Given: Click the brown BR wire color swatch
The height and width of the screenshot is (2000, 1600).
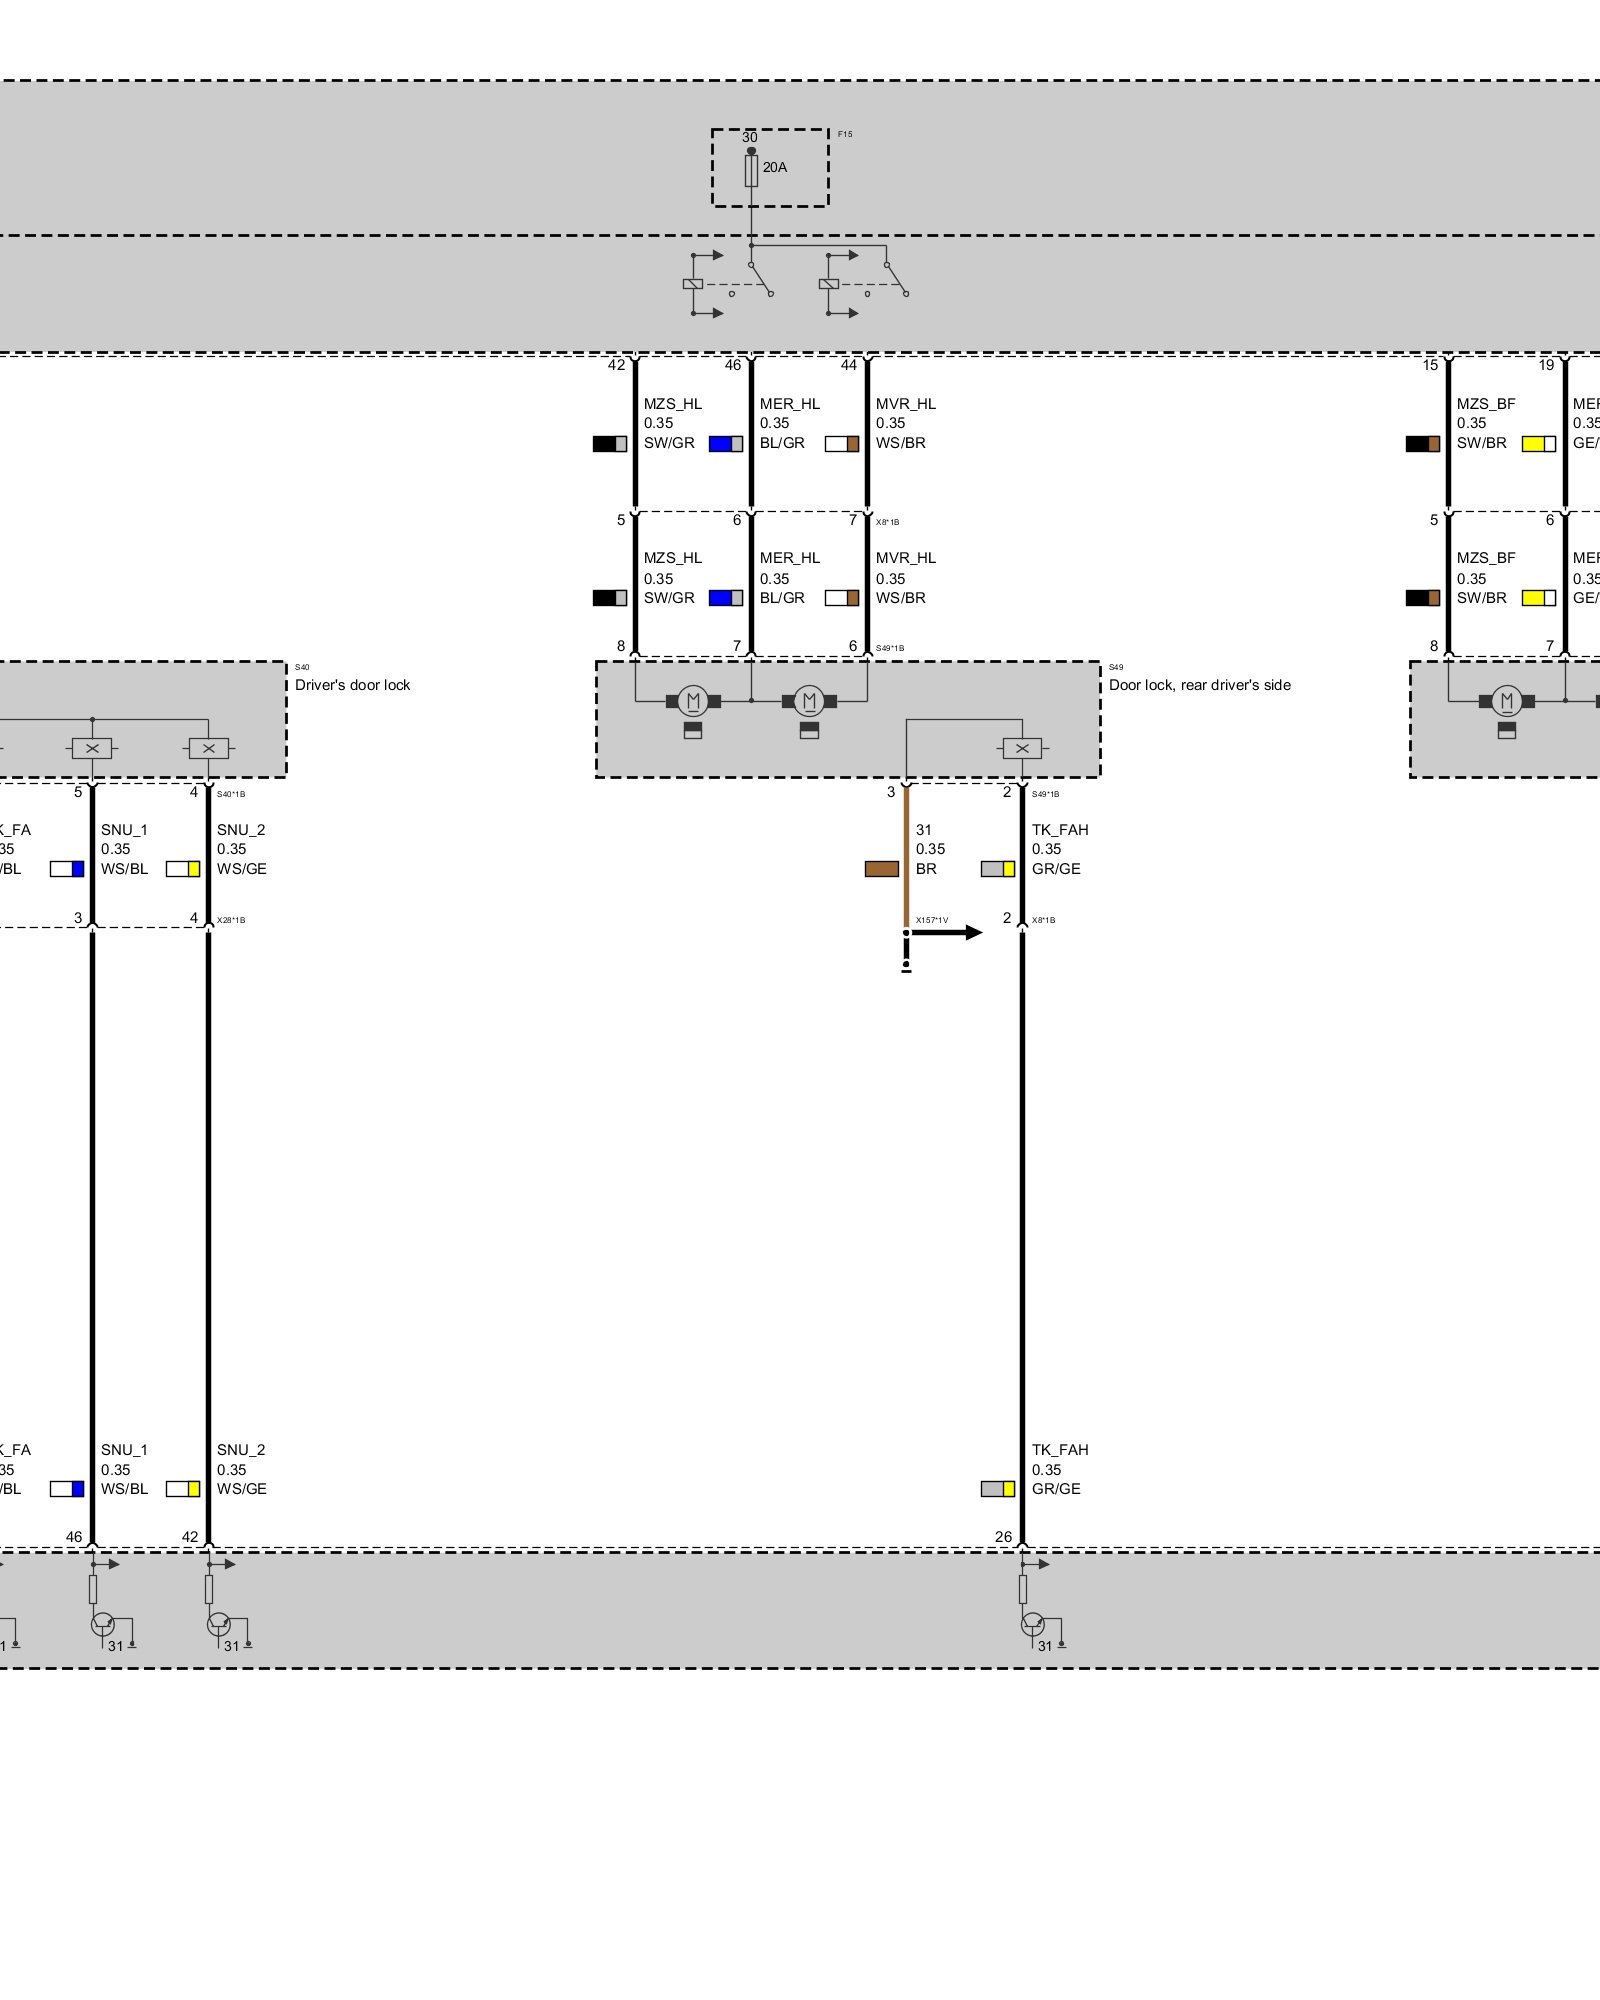Looking at the screenshot, I should point(881,869).
